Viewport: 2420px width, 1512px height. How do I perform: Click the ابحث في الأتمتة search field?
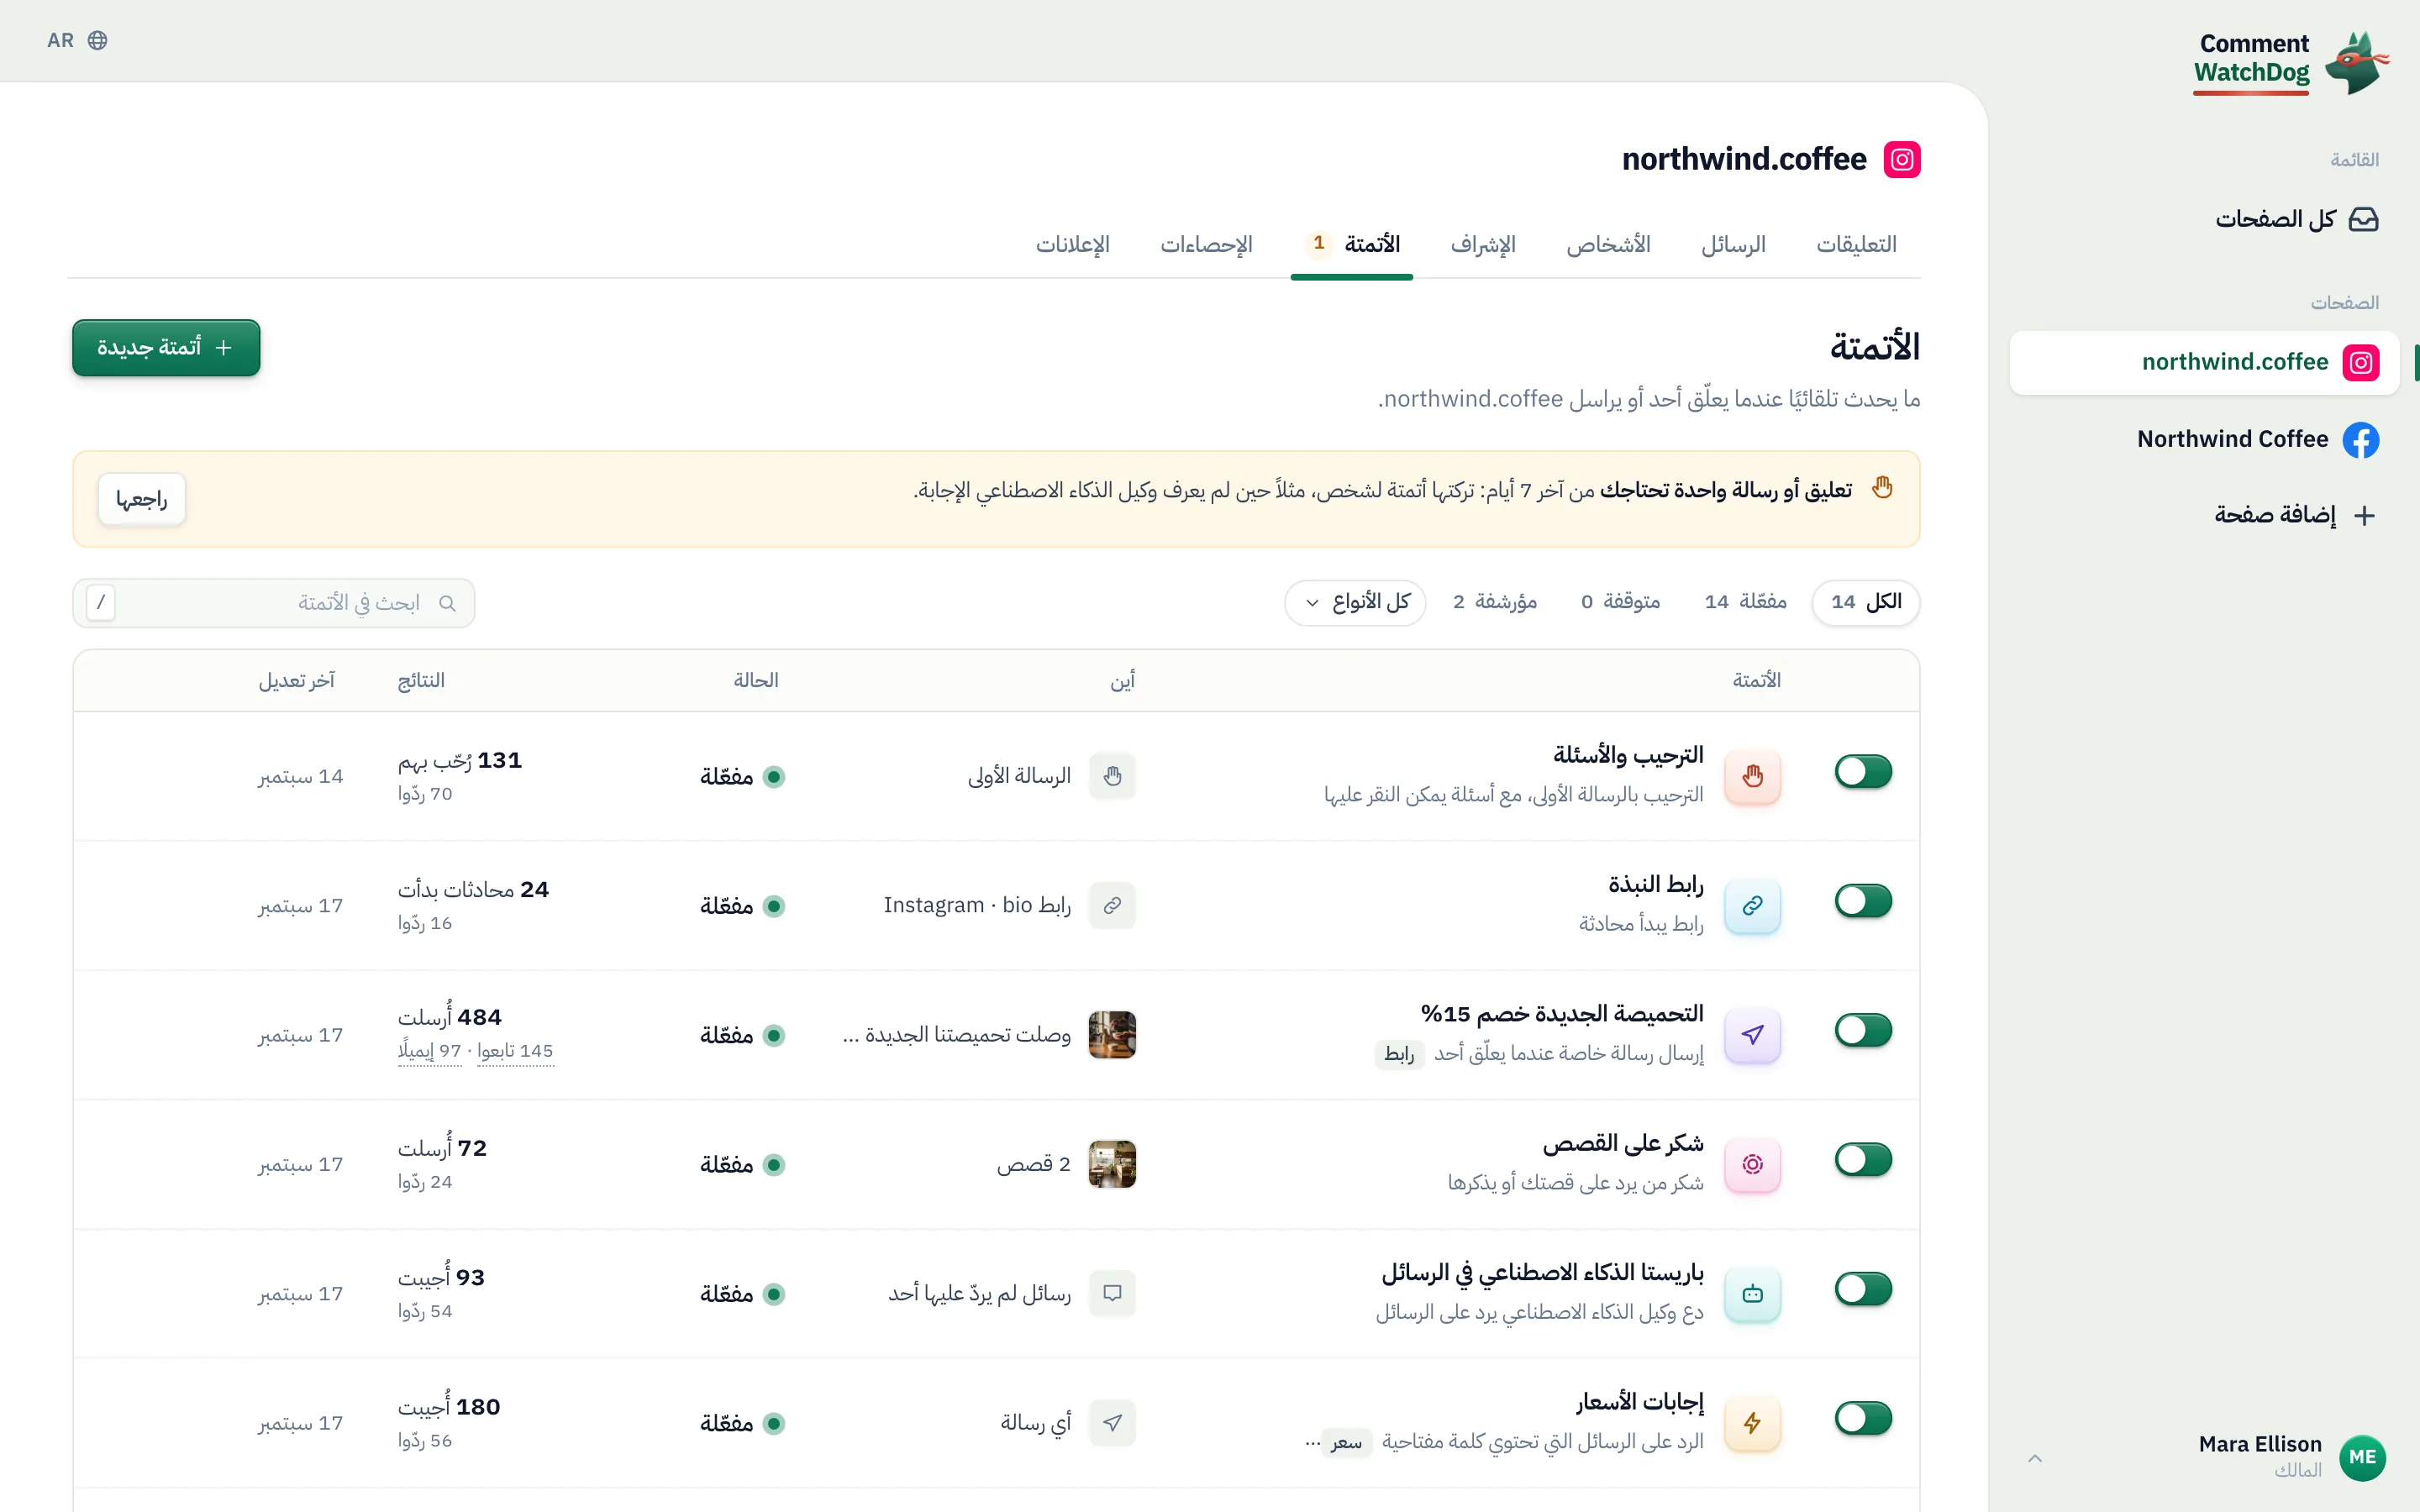click(x=273, y=603)
